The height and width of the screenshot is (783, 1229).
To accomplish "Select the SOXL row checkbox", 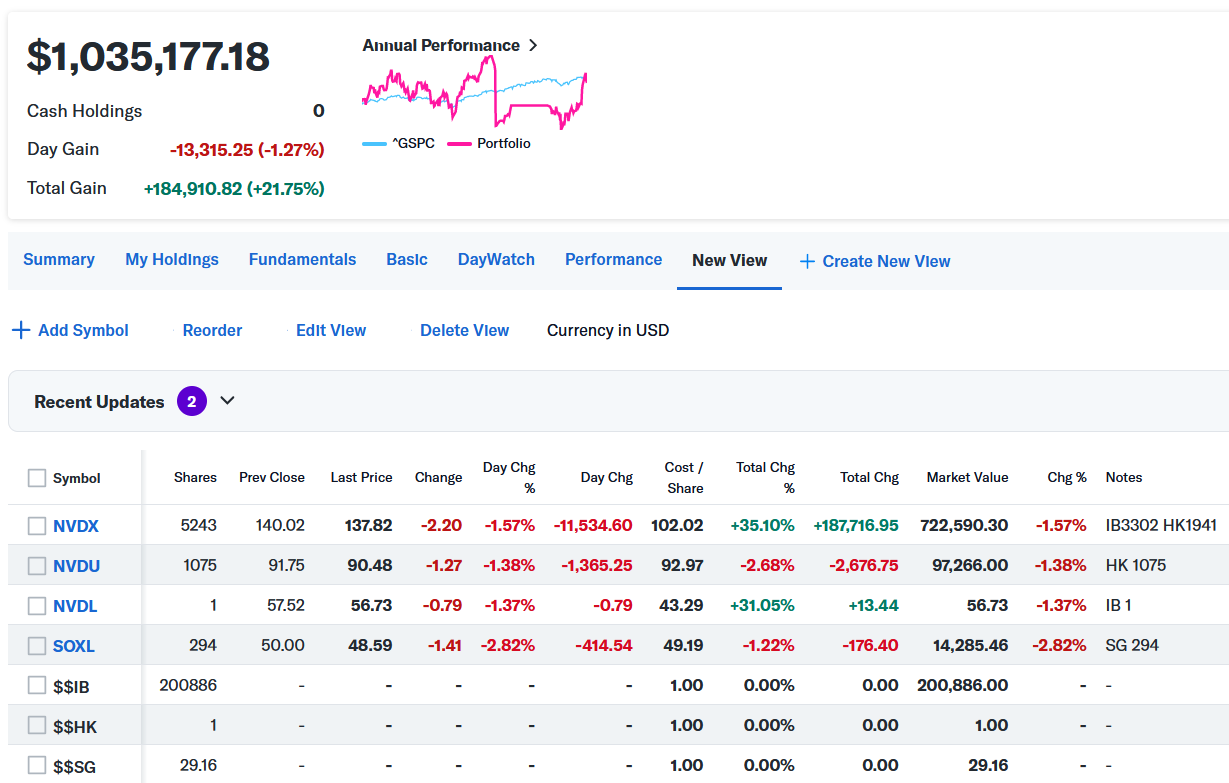I will point(37,645).
